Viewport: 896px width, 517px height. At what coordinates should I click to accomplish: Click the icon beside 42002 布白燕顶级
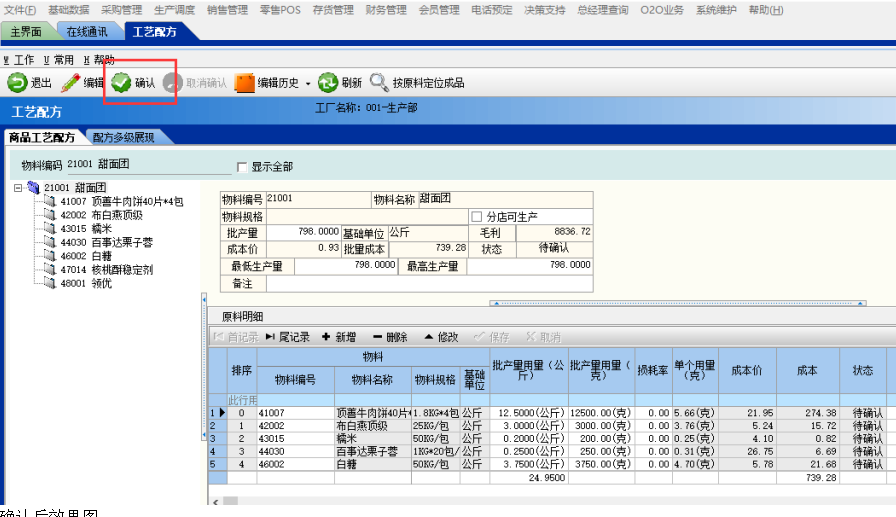[x=50, y=215]
